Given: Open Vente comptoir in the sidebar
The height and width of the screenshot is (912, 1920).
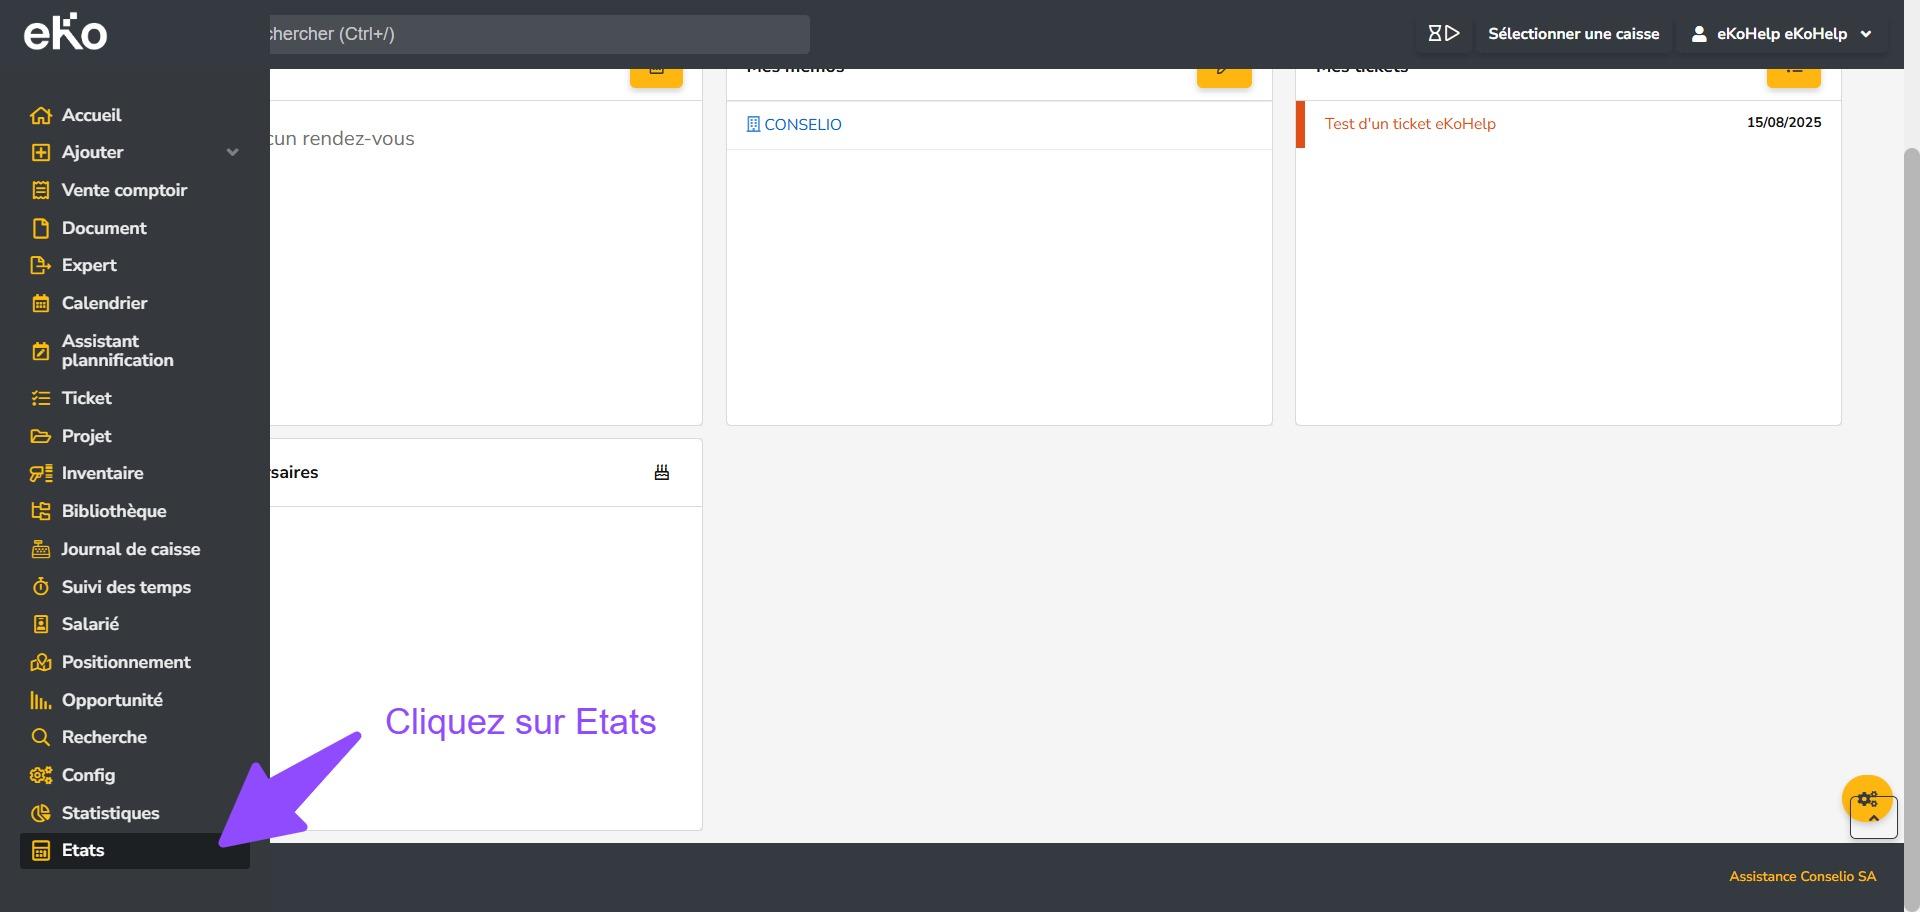Looking at the screenshot, I should (124, 191).
